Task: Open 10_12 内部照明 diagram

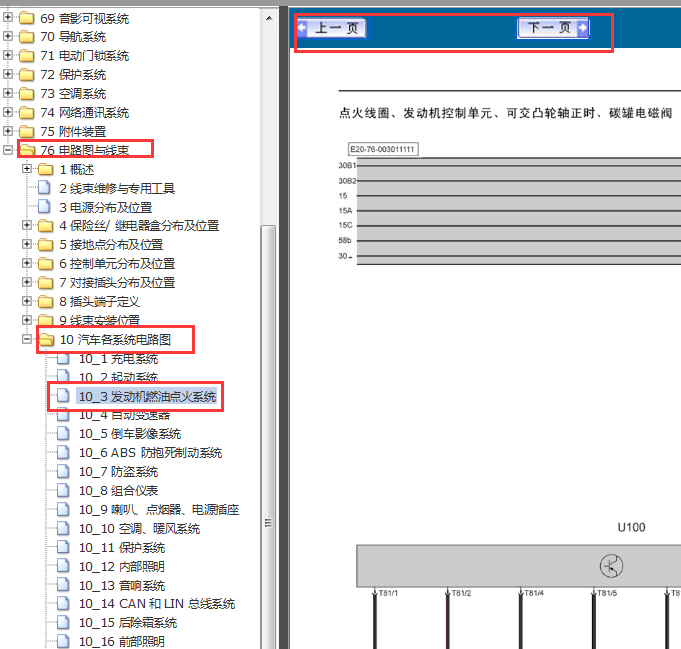Action: 122,566
